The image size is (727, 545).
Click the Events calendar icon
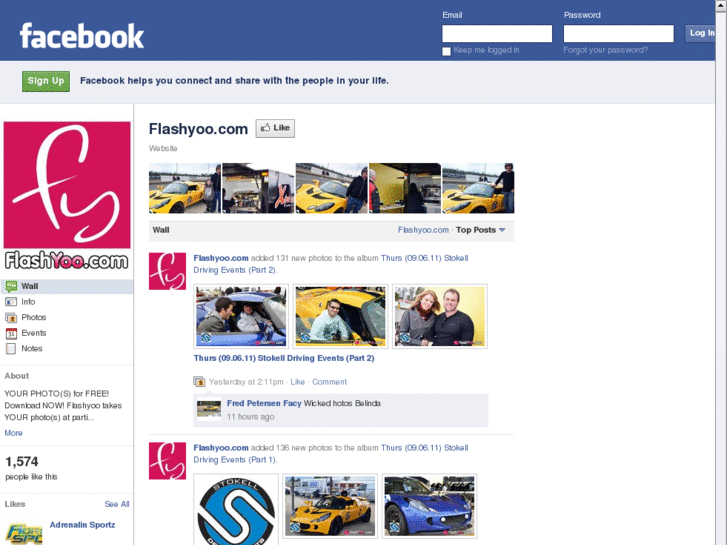[11, 333]
